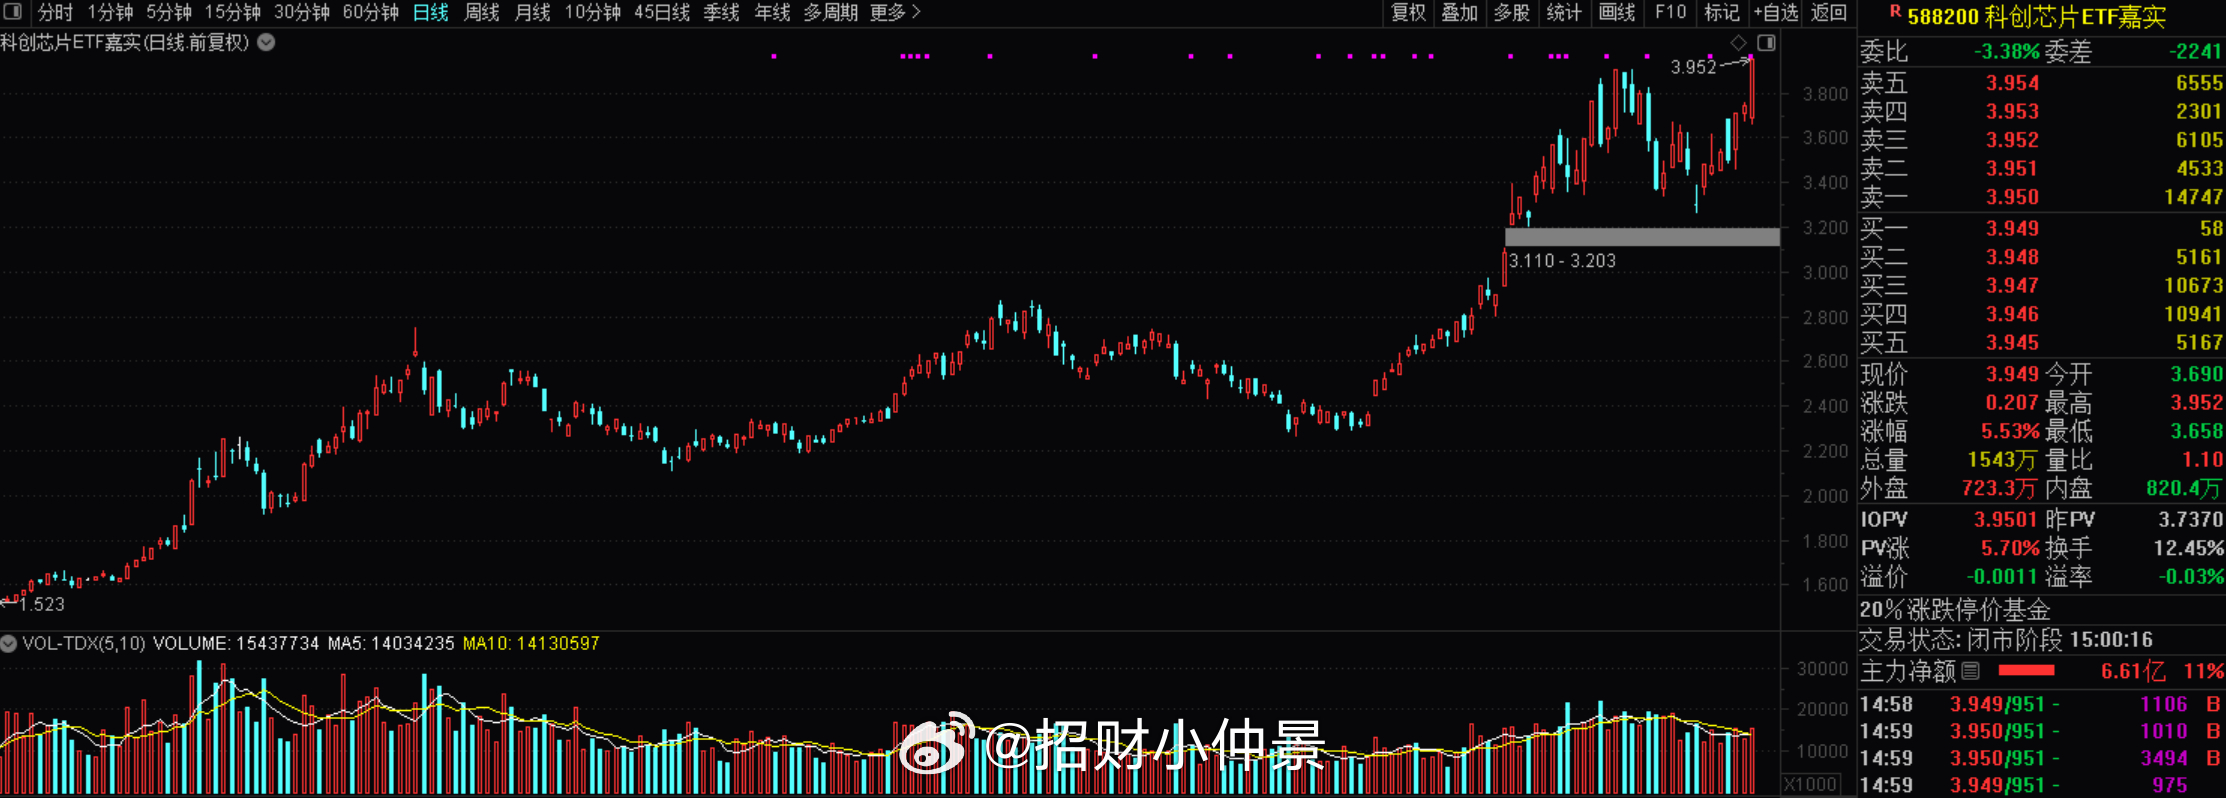Click the IOPV value 3.9501

[2005, 519]
